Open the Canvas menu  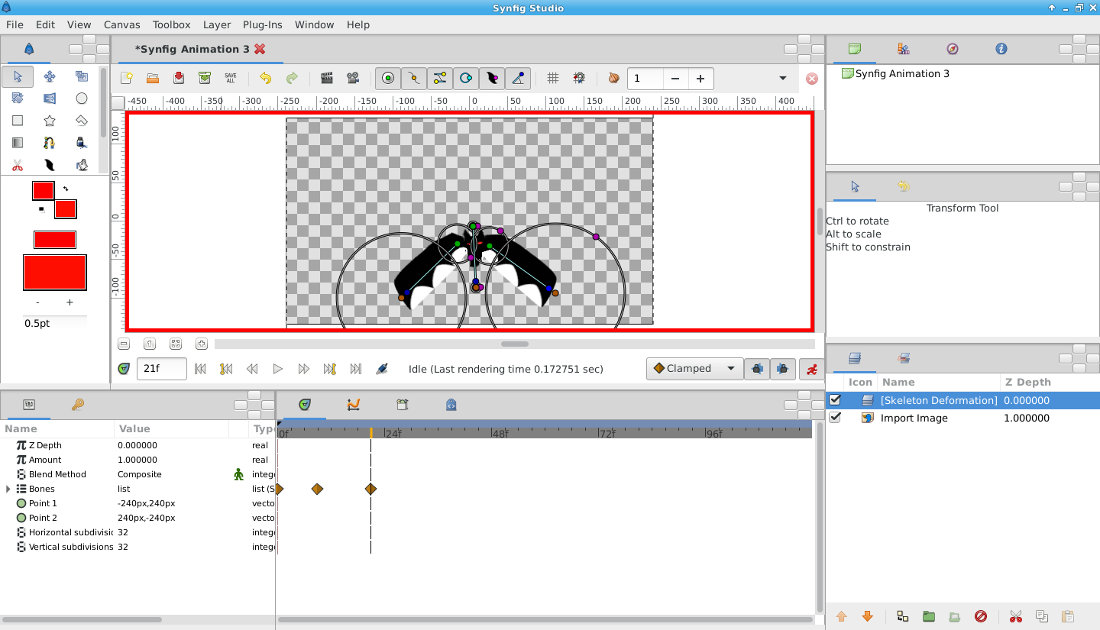click(x=122, y=25)
